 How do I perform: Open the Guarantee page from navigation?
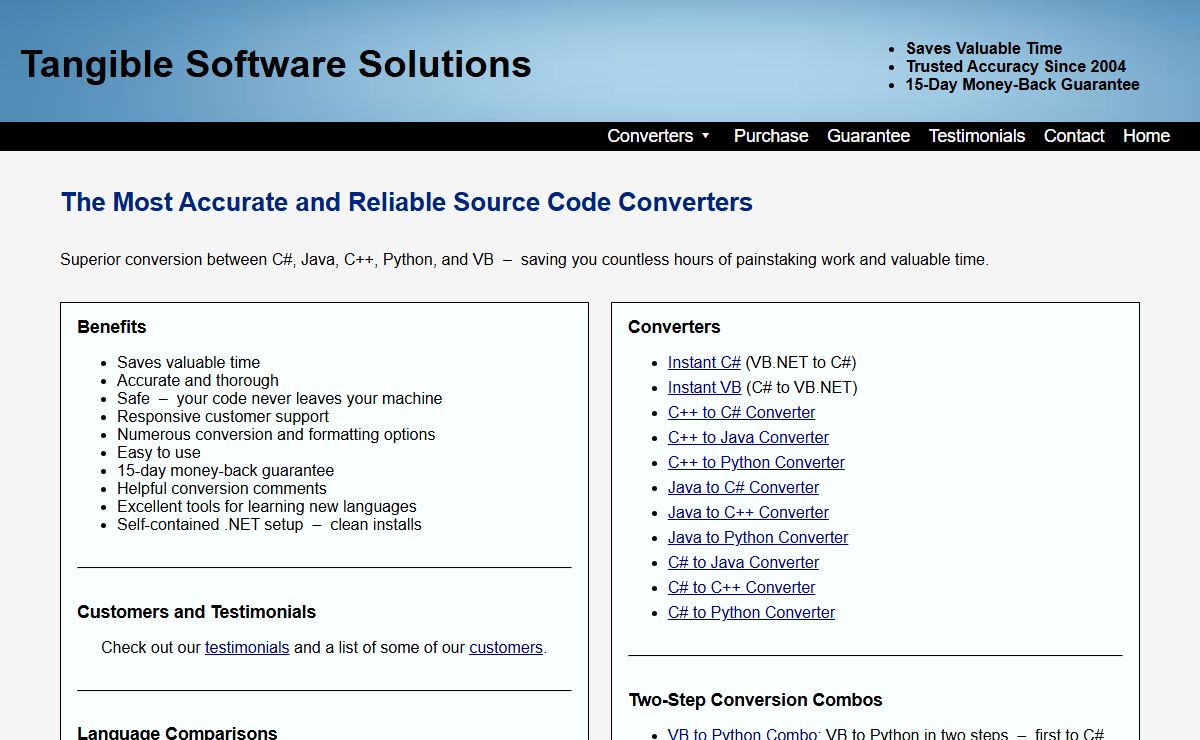coord(868,136)
